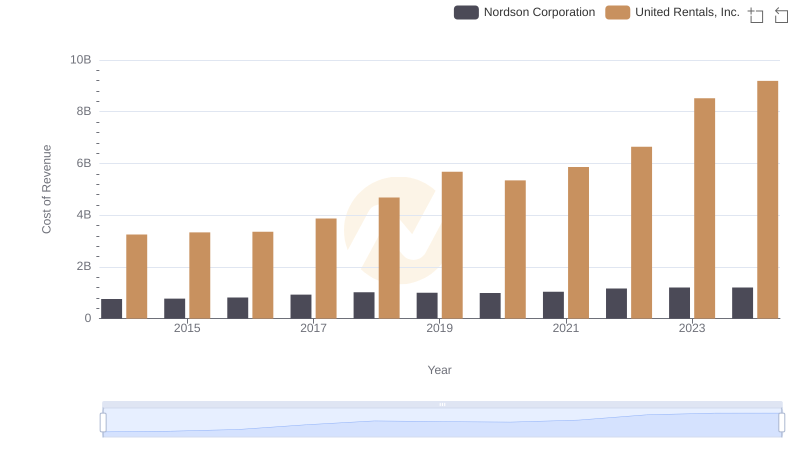Image resolution: width=800 pixels, height=461 pixels.
Task: Click the United Rentals bar for 2022
Action: [641, 233]
